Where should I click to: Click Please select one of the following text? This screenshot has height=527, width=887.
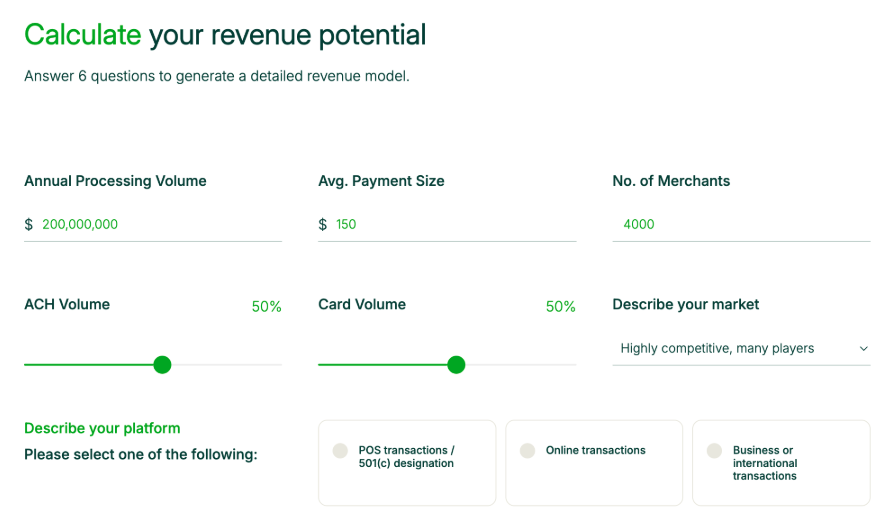pyautogui.click(x=141, y=455)
